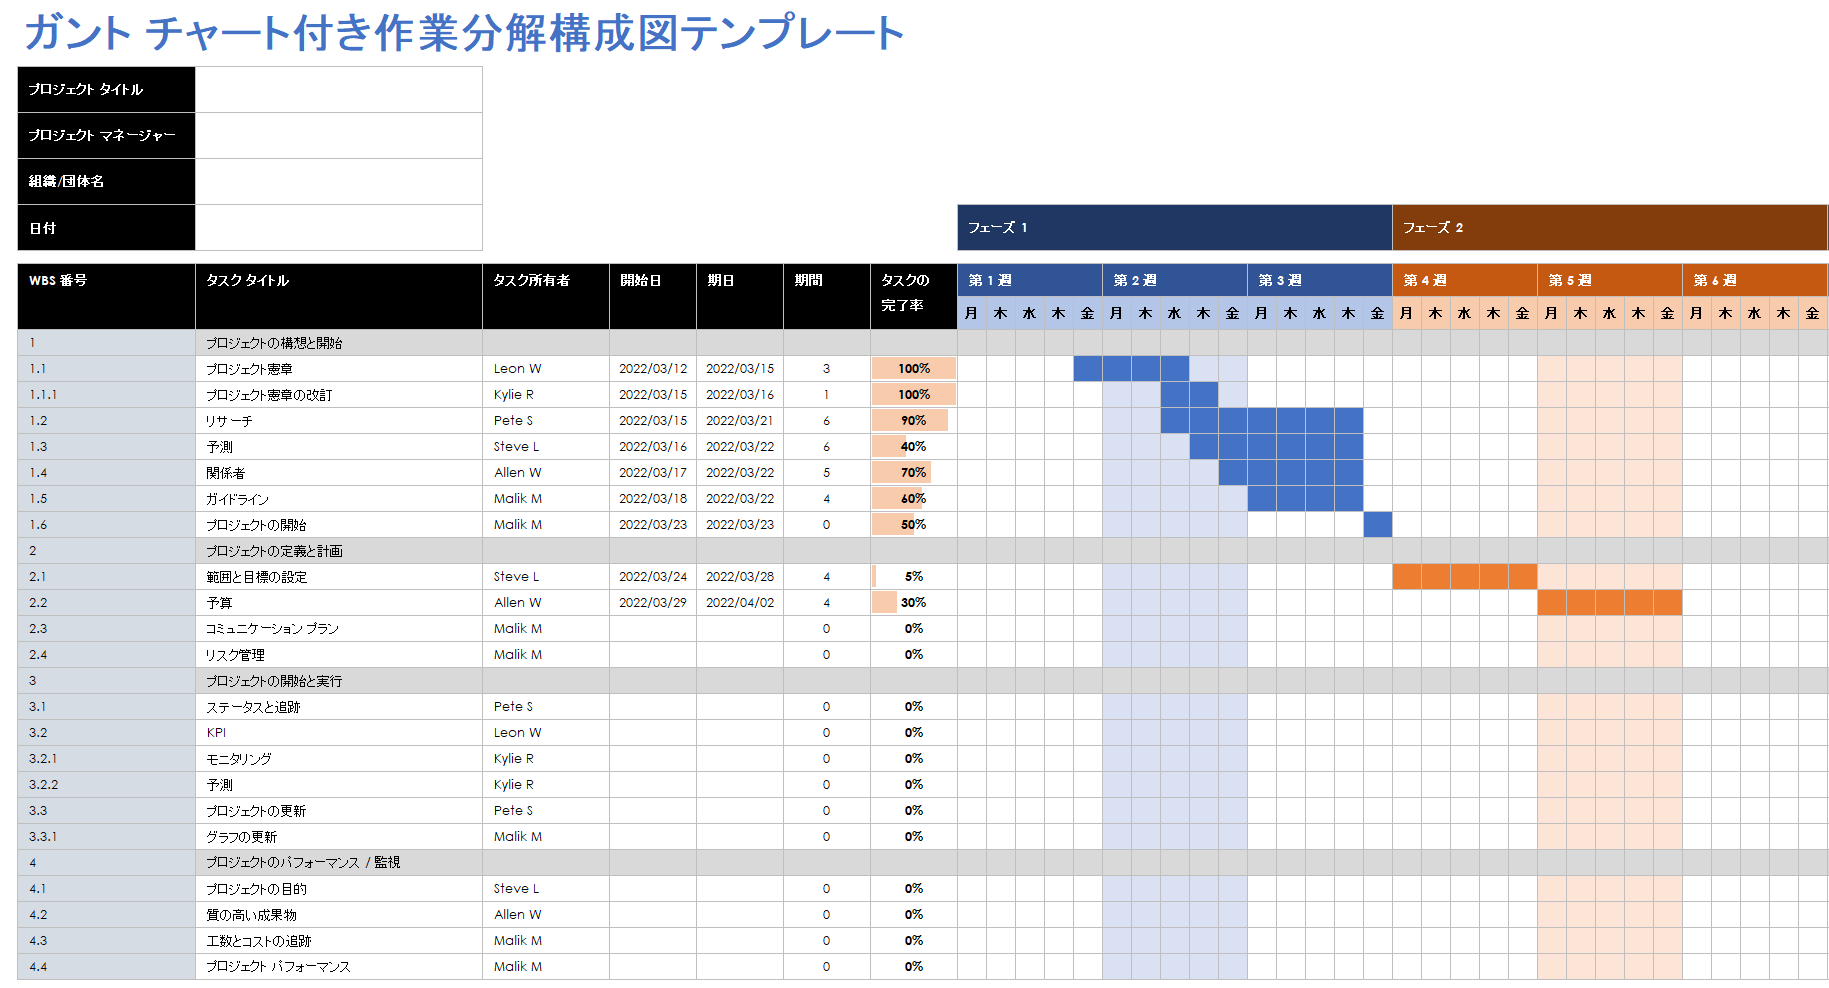Image resolution: width=1829 pixels, height=988 pixels.
Task: Click the 日付 input cell
Action: tap(339, 228)
